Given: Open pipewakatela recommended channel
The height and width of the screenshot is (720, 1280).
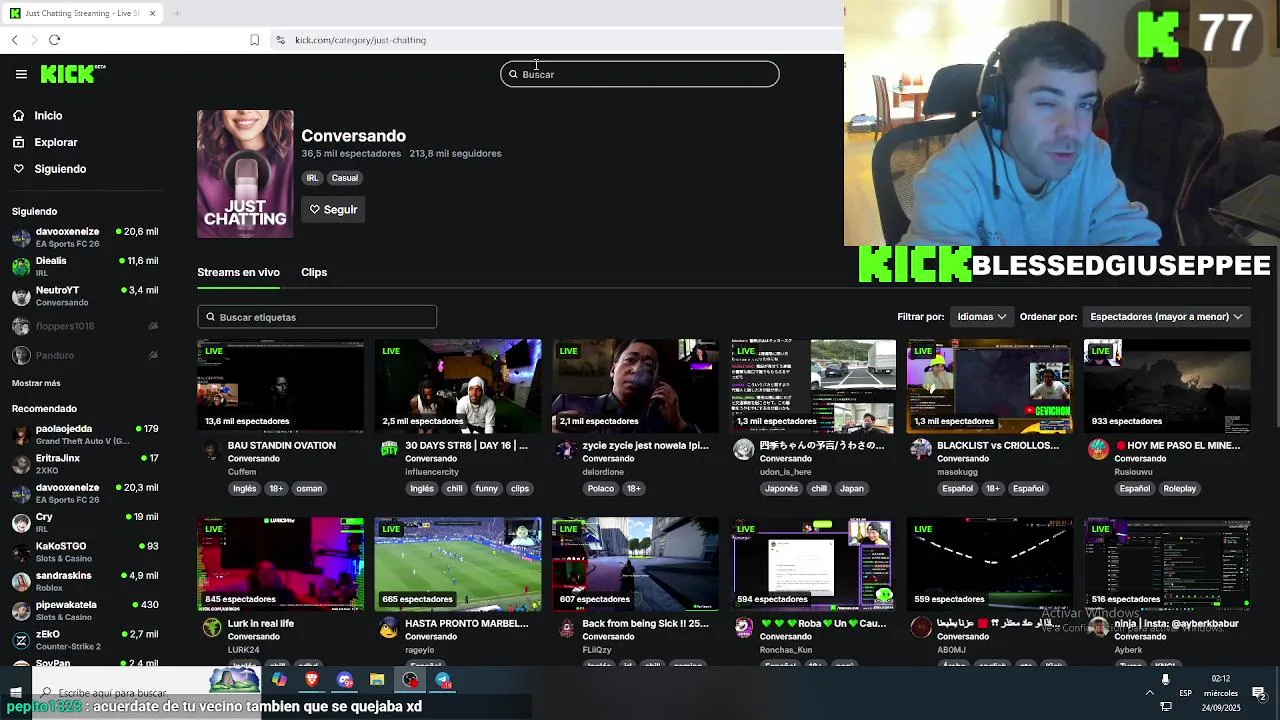Looking at the screenshot, I should click(85, 611).
